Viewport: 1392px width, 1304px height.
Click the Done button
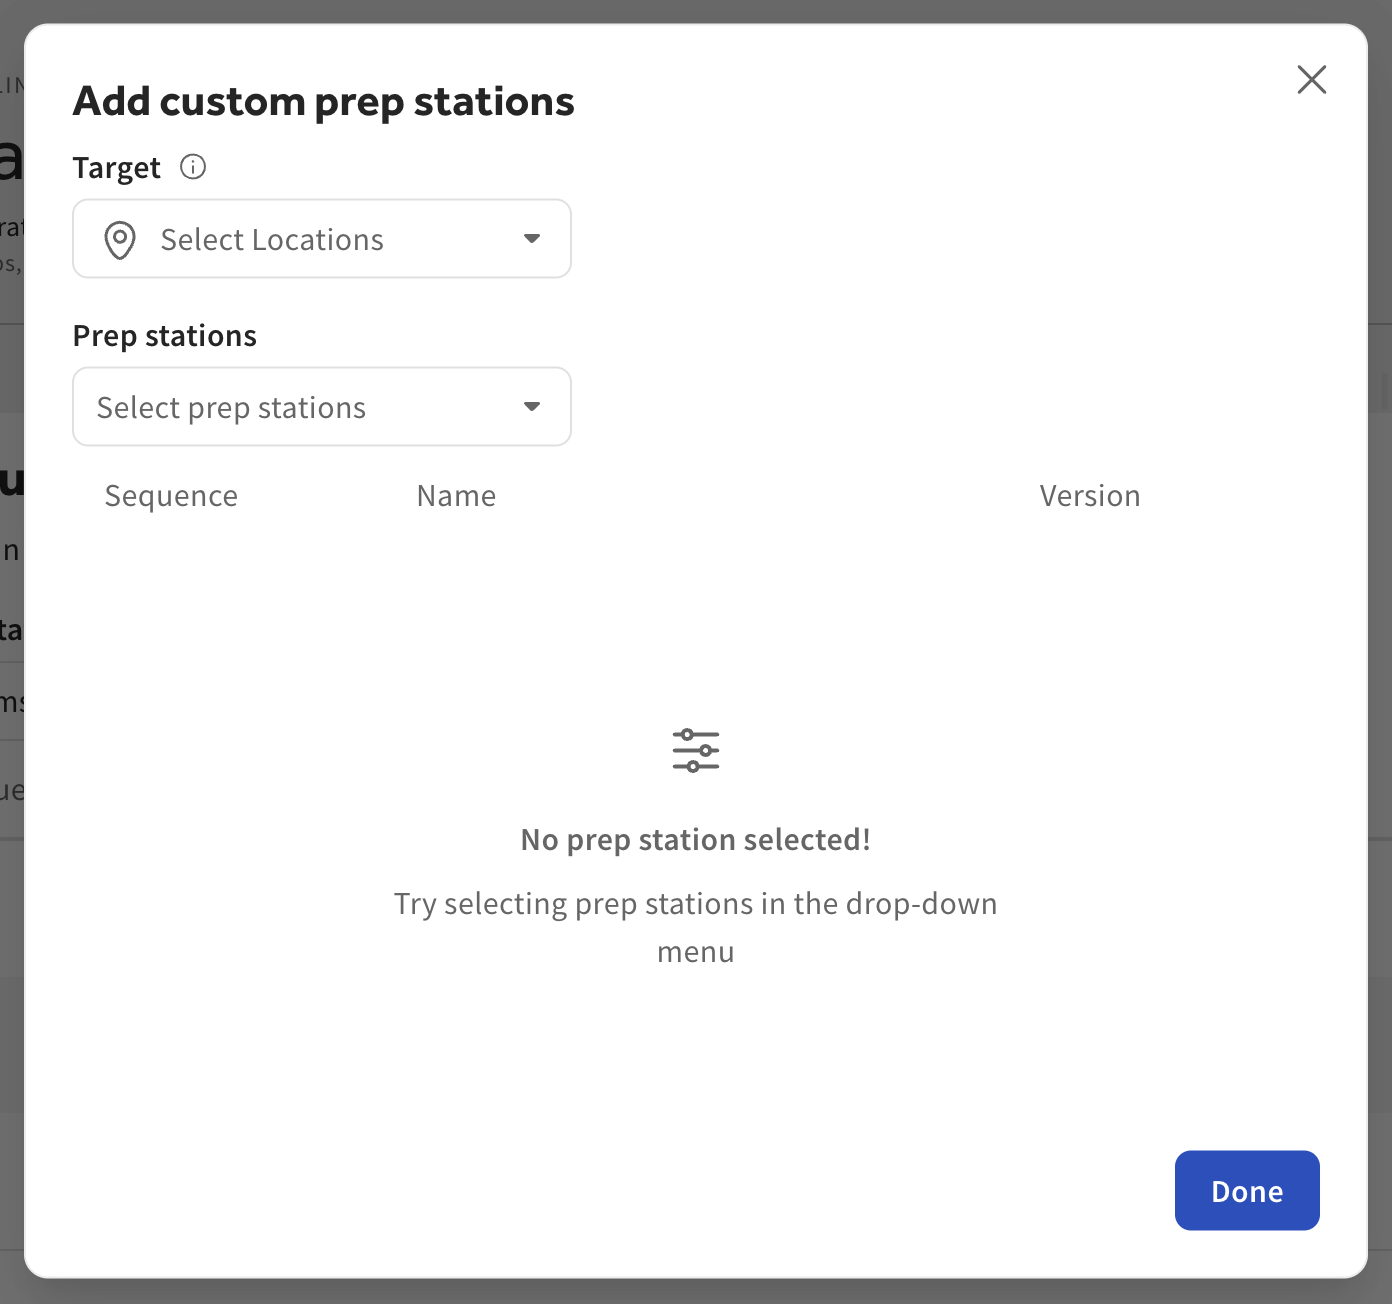pos(1247,1190)
